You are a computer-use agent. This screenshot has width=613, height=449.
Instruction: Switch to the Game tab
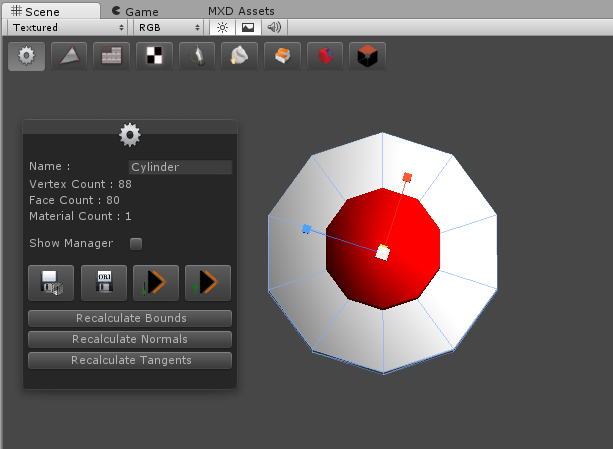click(135, 11)
